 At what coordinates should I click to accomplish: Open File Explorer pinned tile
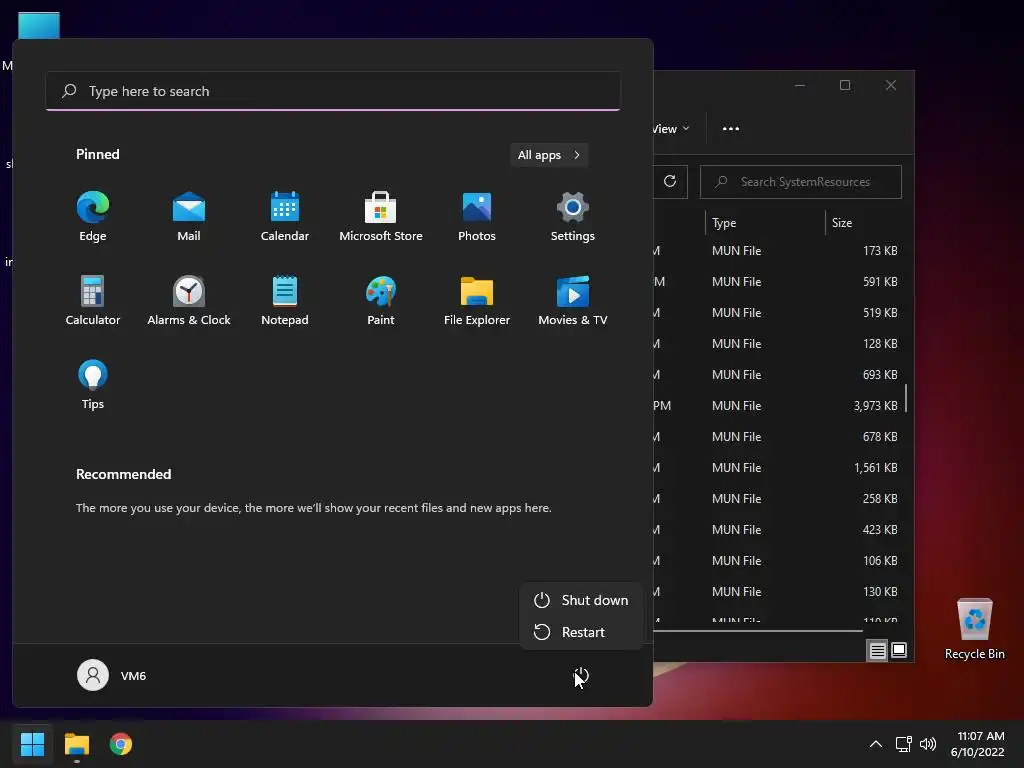click(x=477, y=301)
